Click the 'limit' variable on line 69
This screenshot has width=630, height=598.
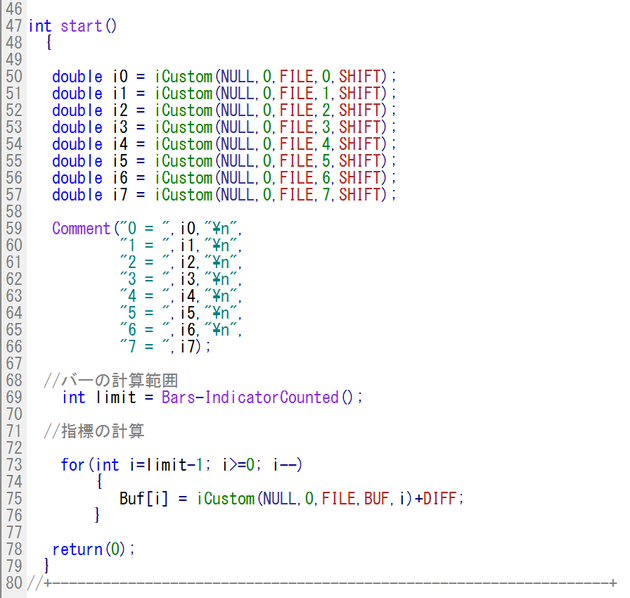pos(116,397)
